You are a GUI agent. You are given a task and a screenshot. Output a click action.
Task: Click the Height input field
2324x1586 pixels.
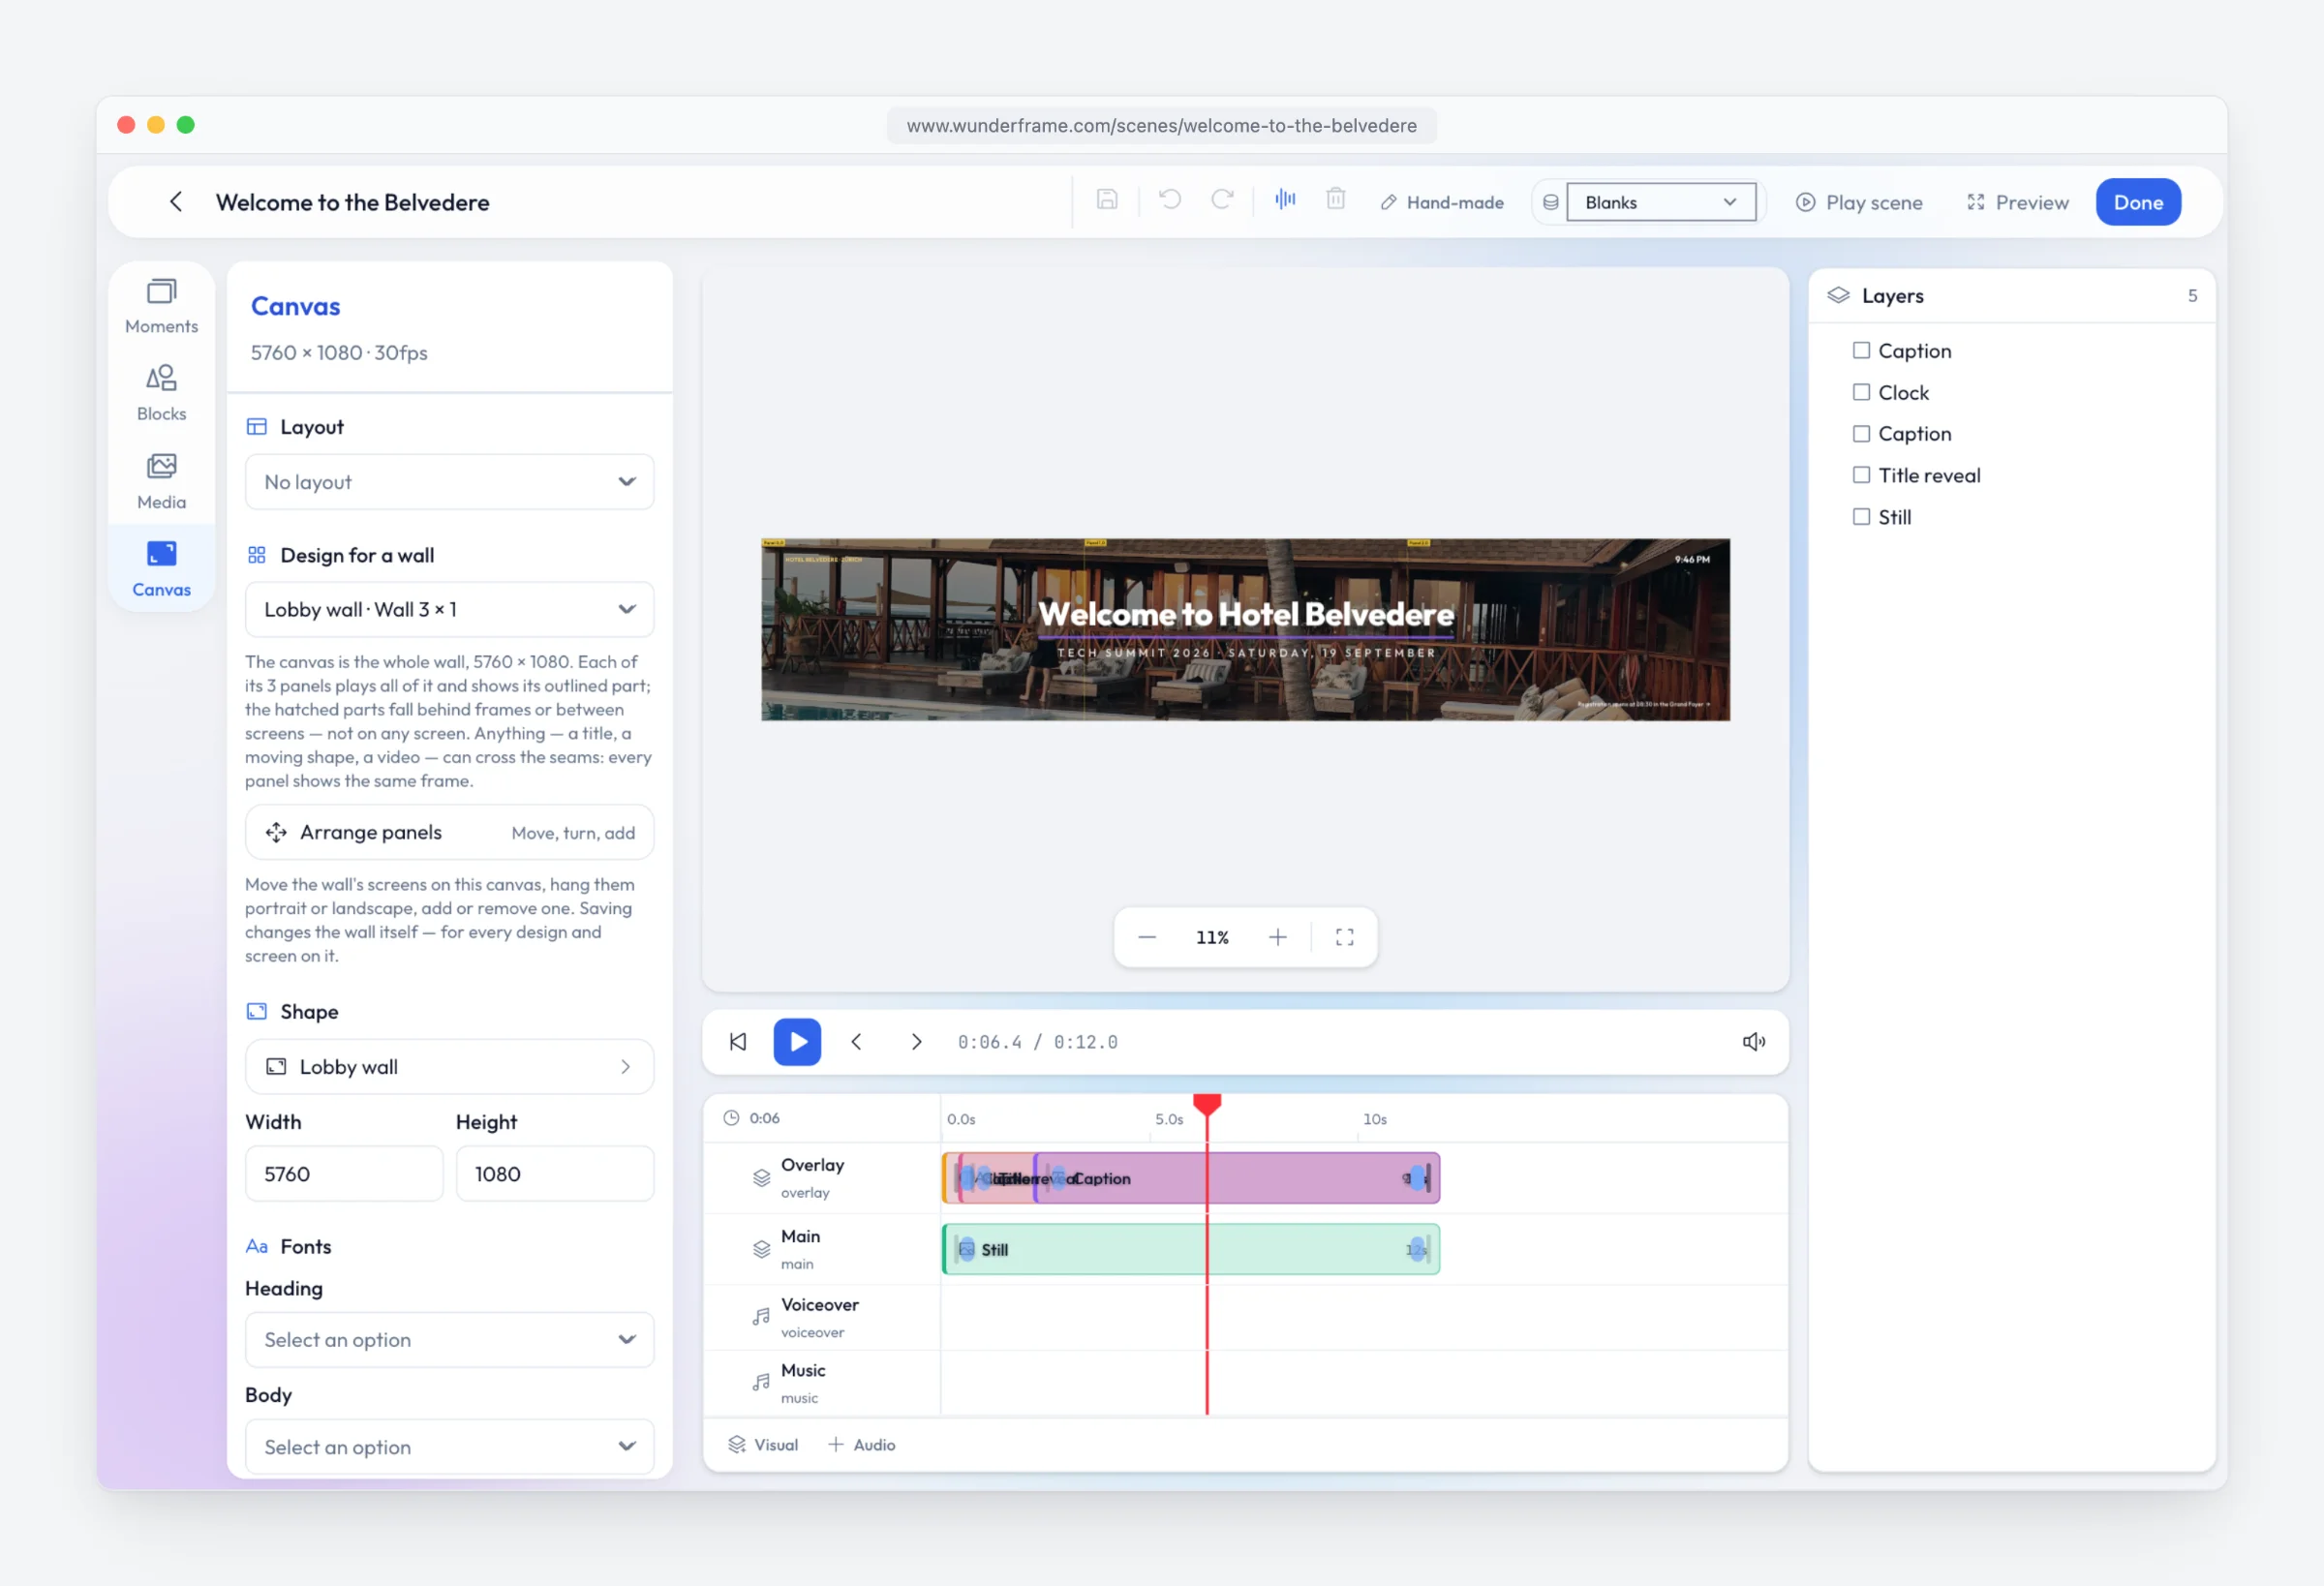tap(555, 1174)
